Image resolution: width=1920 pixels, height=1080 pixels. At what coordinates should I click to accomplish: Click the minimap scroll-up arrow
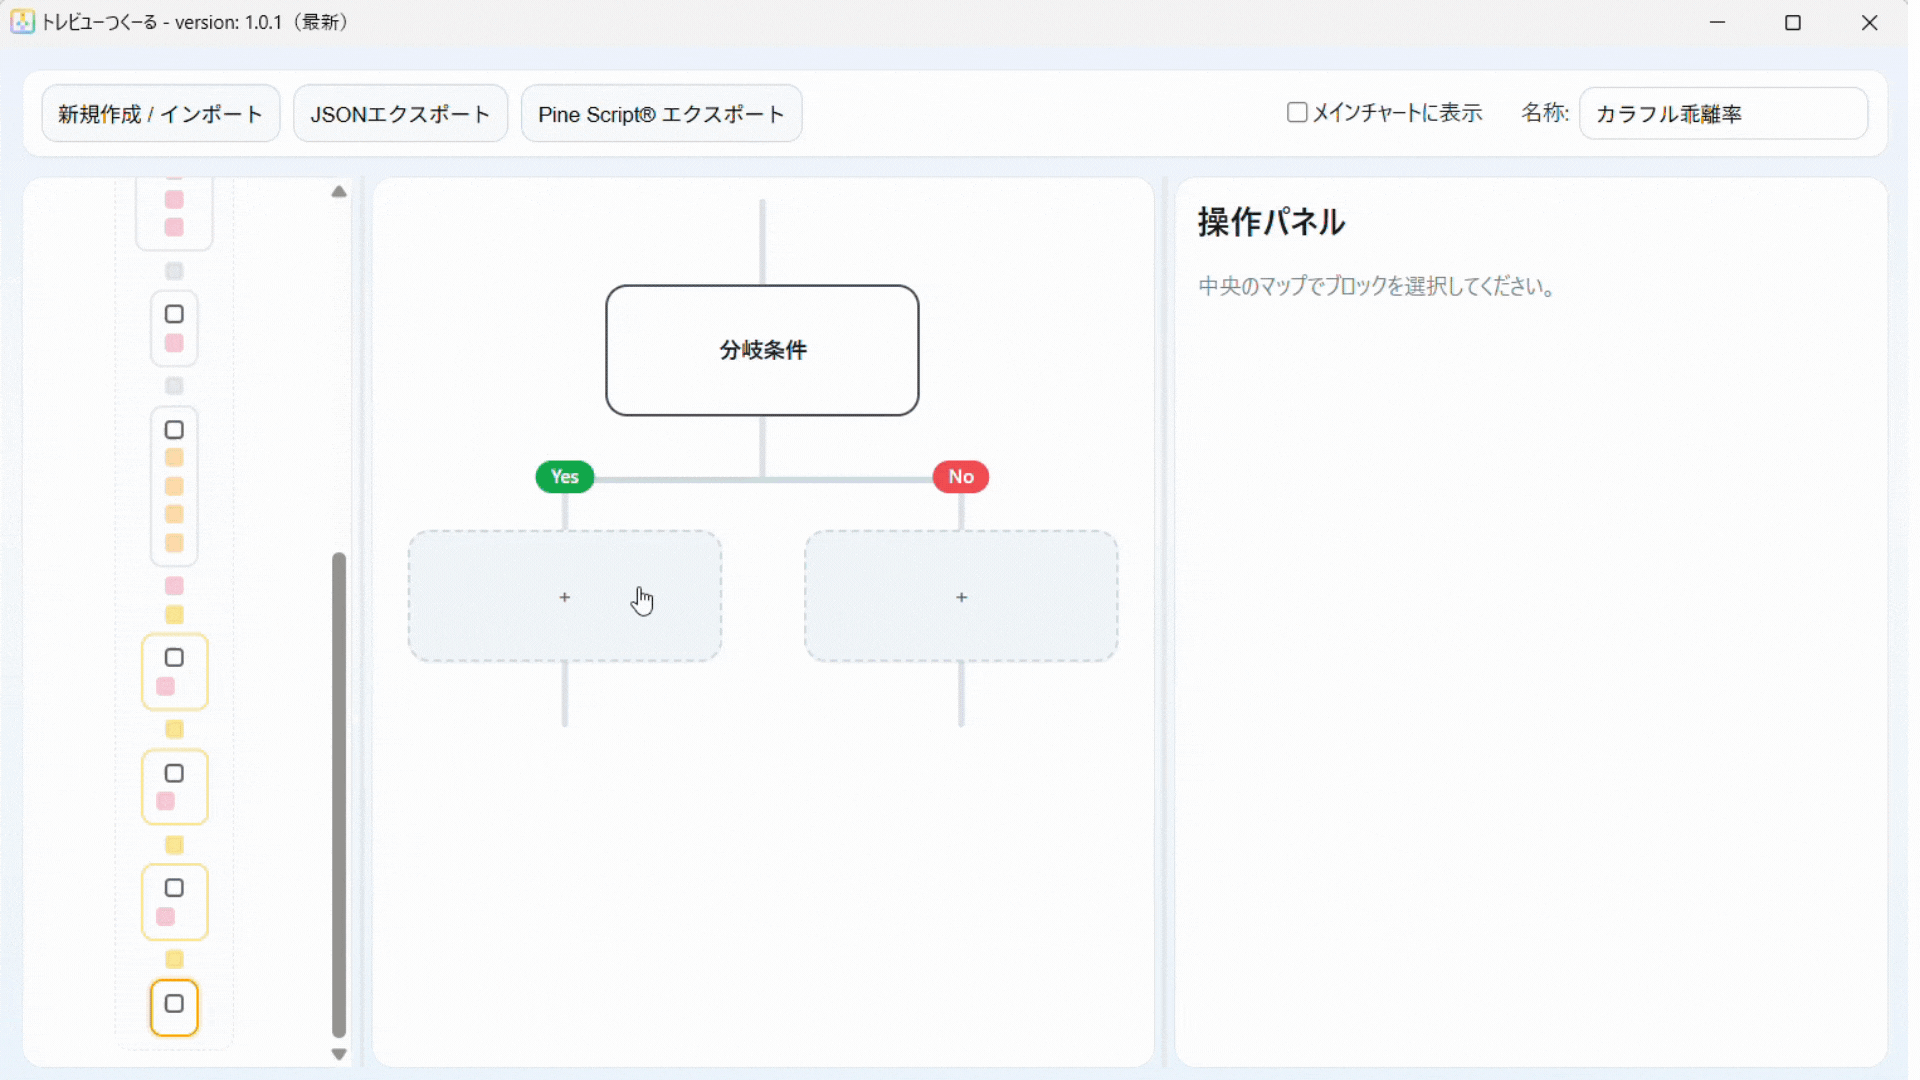click(x=339, y=192)
